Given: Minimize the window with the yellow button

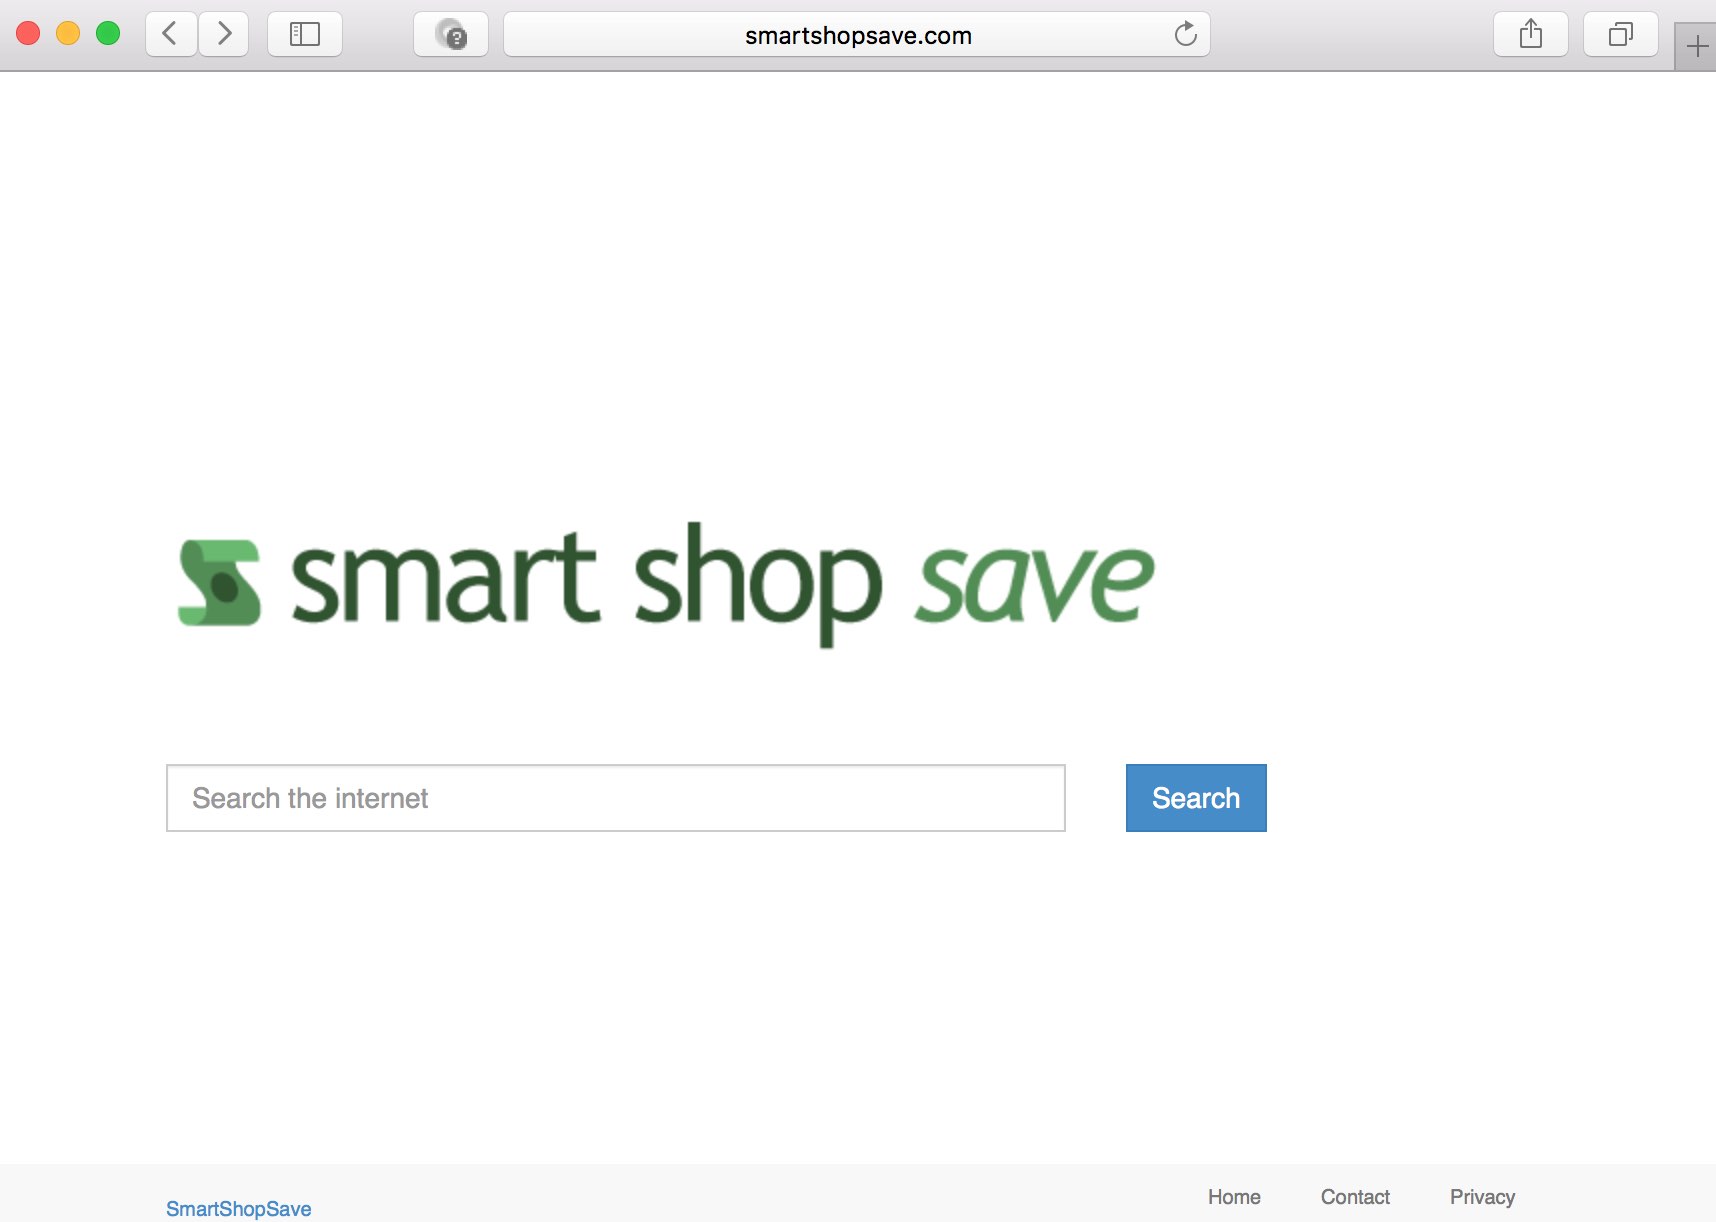Looking at the screenshot, I should (68, 34).
